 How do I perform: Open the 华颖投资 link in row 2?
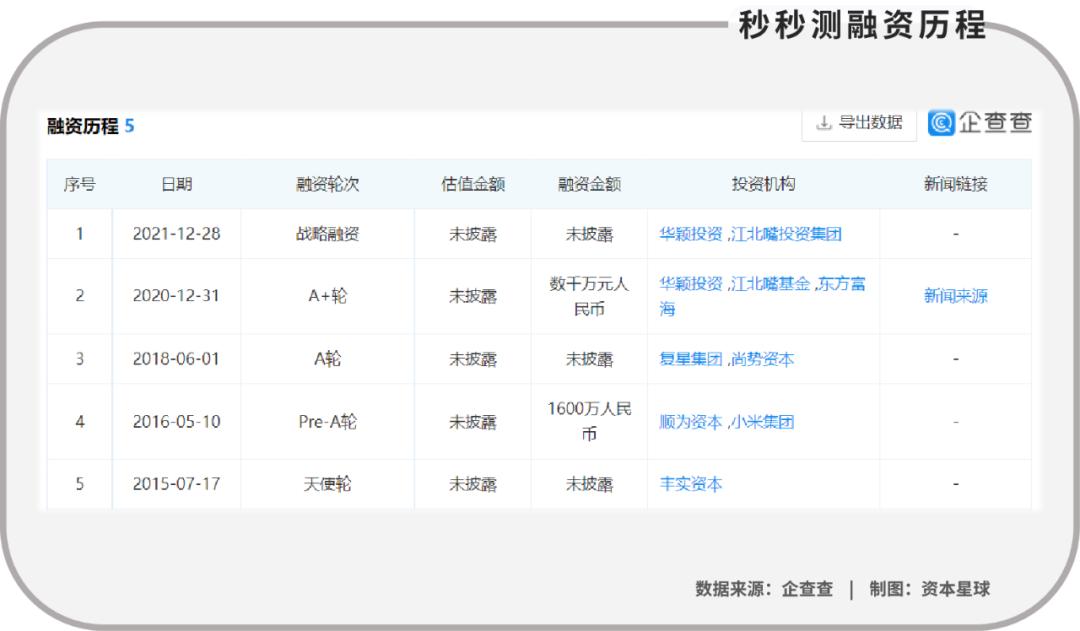(690, 284)
